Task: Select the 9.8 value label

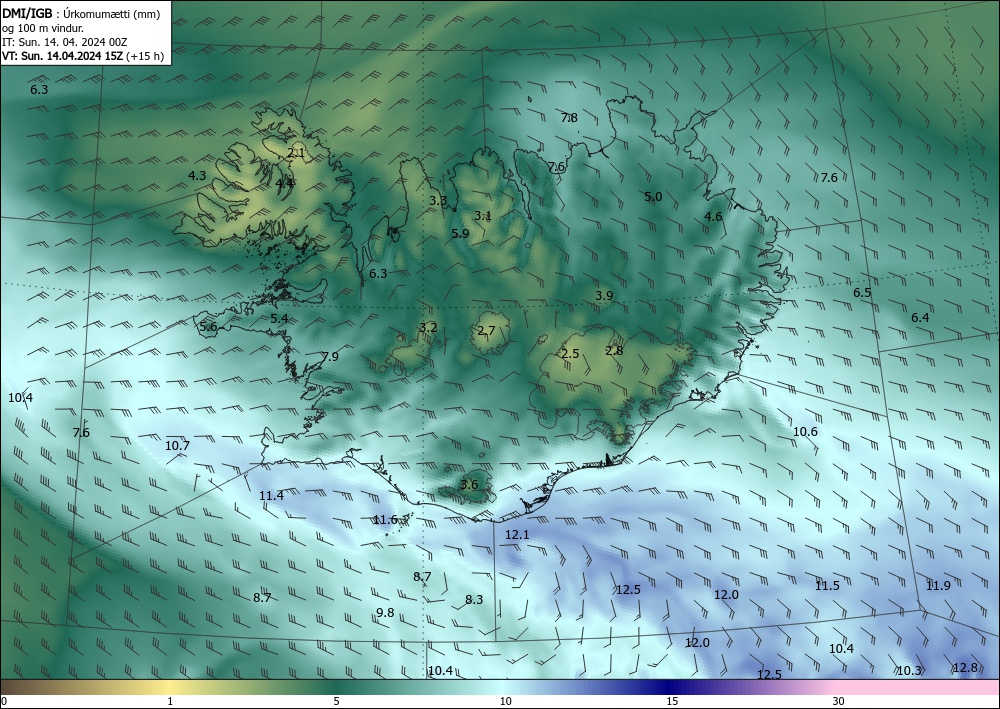Action: [385, 612]
